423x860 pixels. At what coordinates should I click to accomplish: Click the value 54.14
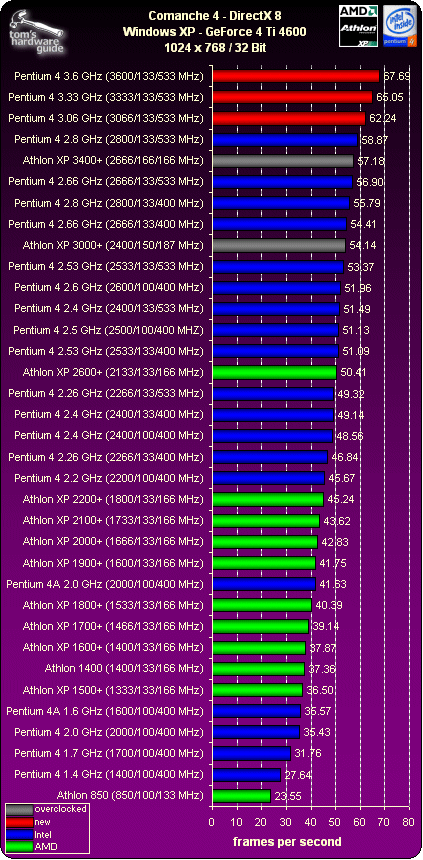(x=363, y=245)
